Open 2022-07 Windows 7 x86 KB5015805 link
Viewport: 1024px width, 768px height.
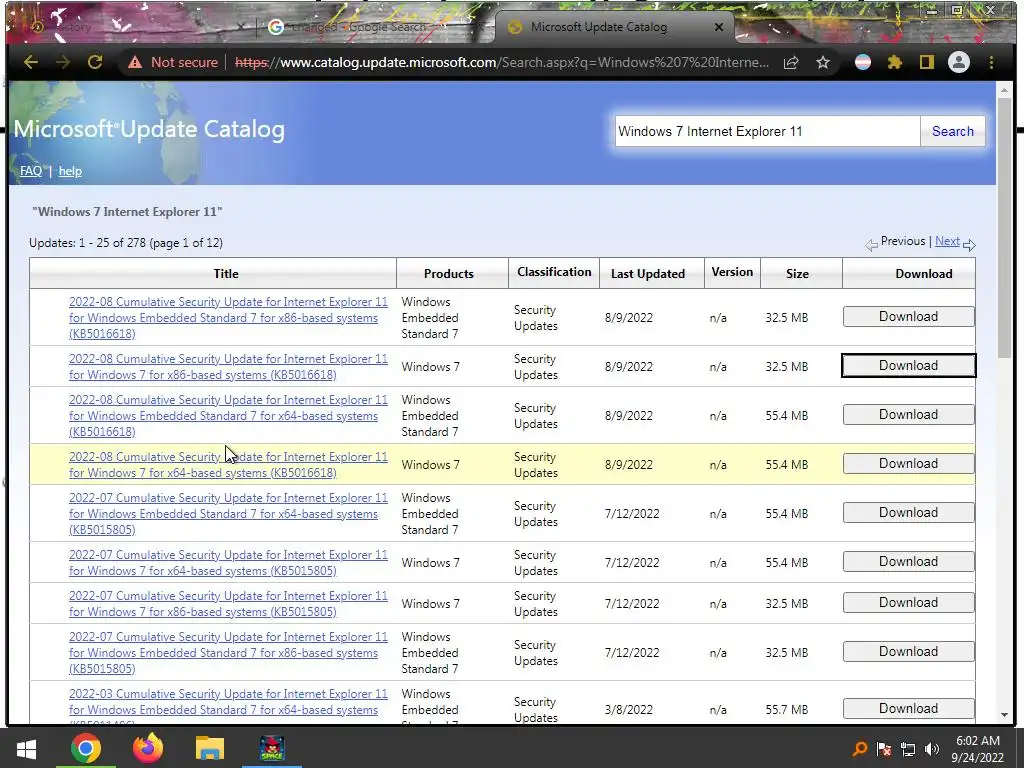coord(228,604)
